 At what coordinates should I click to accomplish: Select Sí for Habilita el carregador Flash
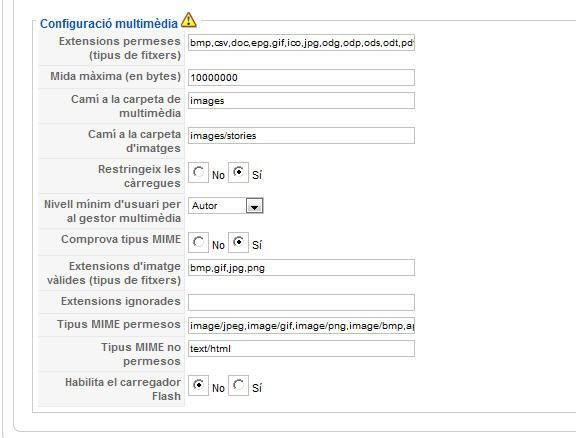click(238, 385)
